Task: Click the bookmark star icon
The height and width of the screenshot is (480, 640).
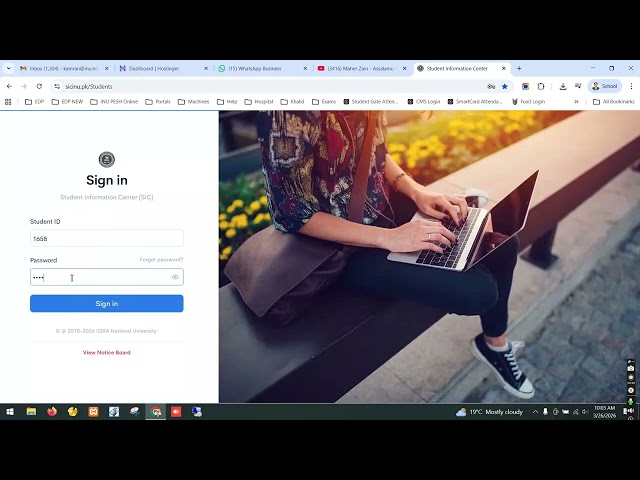Action: click(x=505, y=87)
